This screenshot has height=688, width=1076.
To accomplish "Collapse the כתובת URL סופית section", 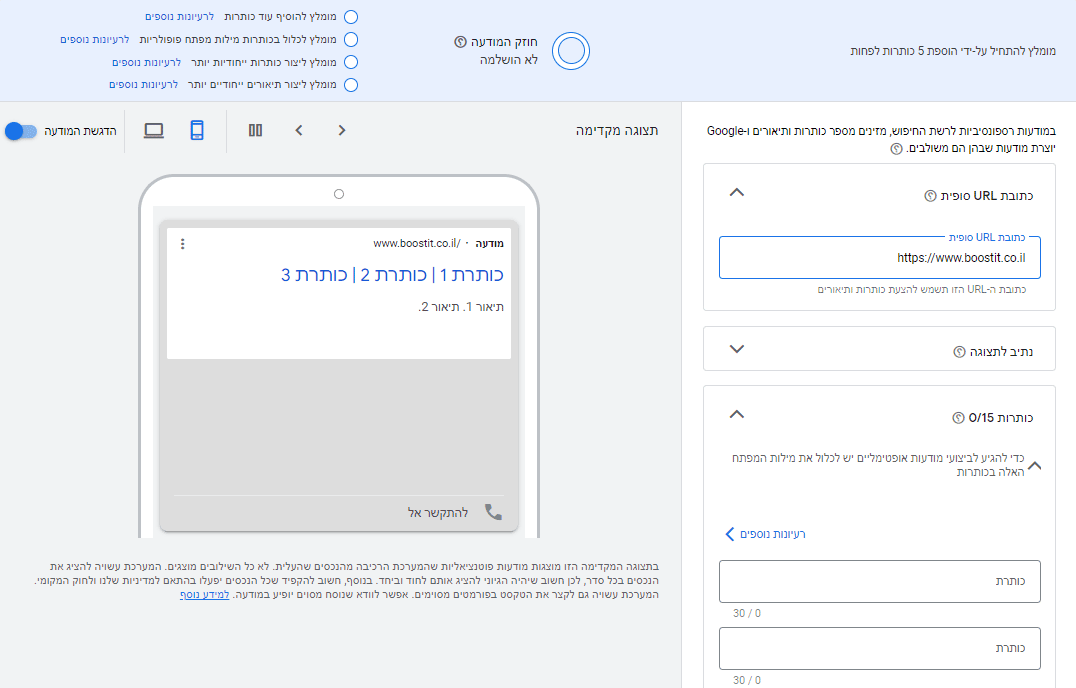I will [x=736, y=193].
